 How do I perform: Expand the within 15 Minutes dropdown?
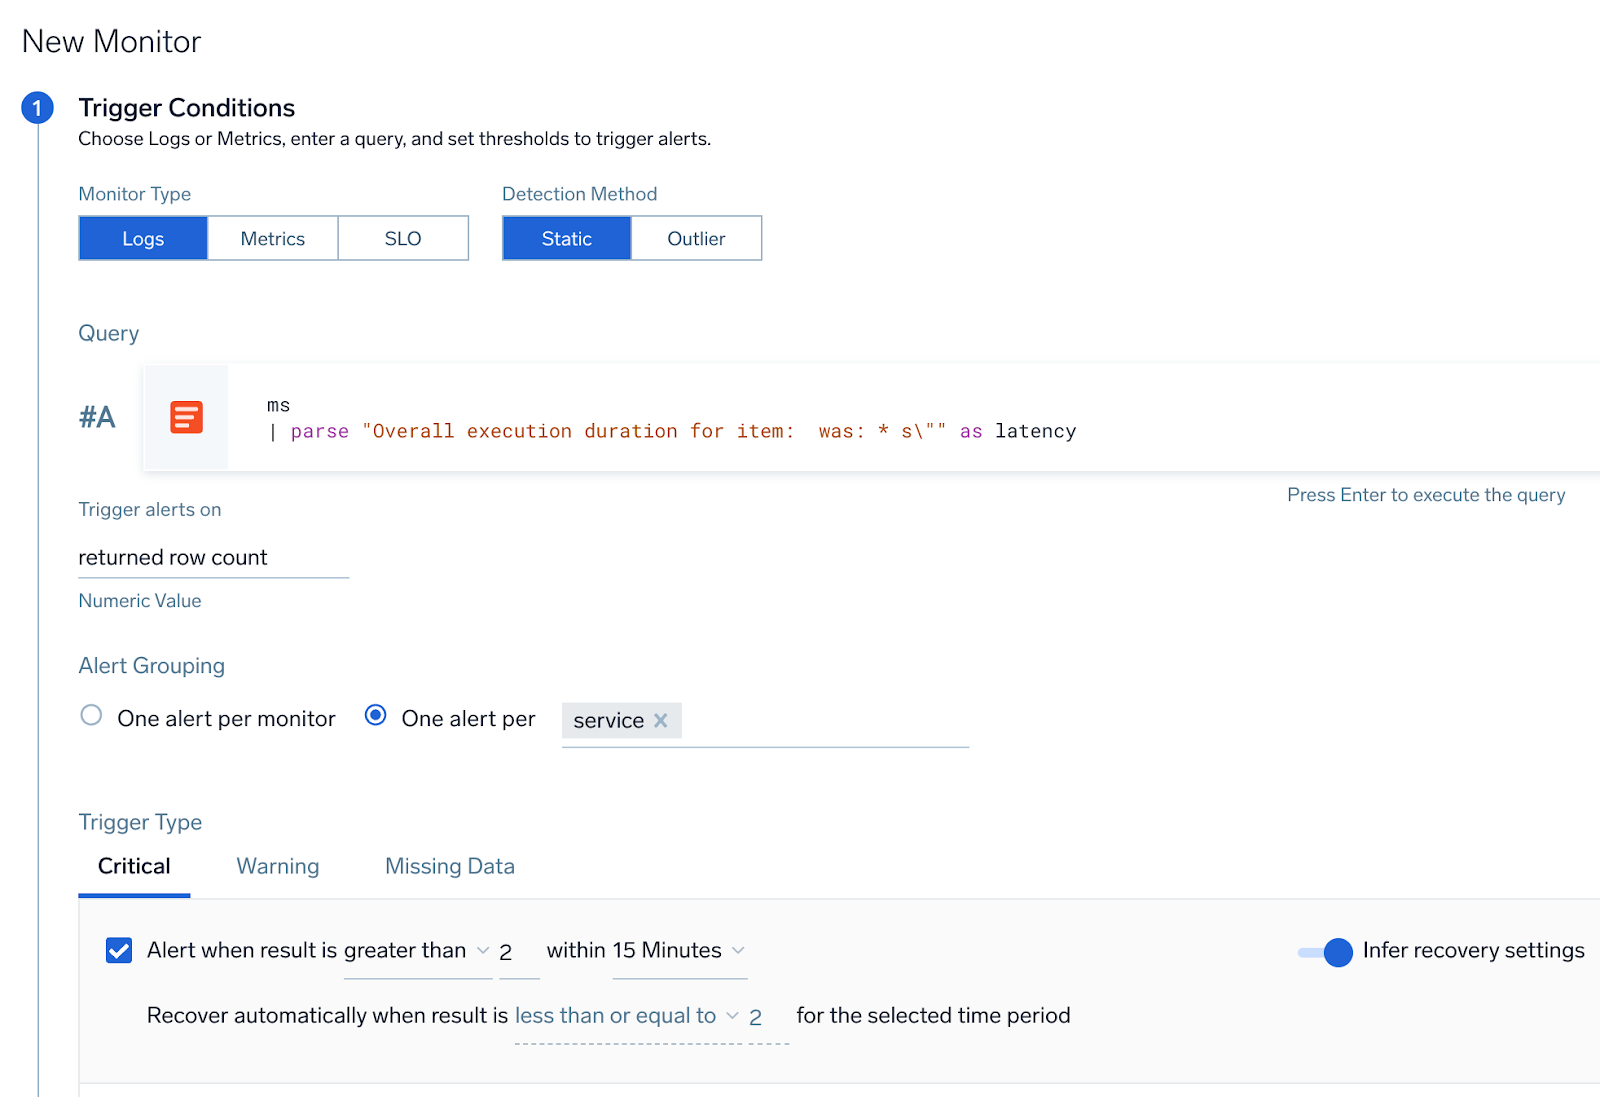click(x=678, y=951)
